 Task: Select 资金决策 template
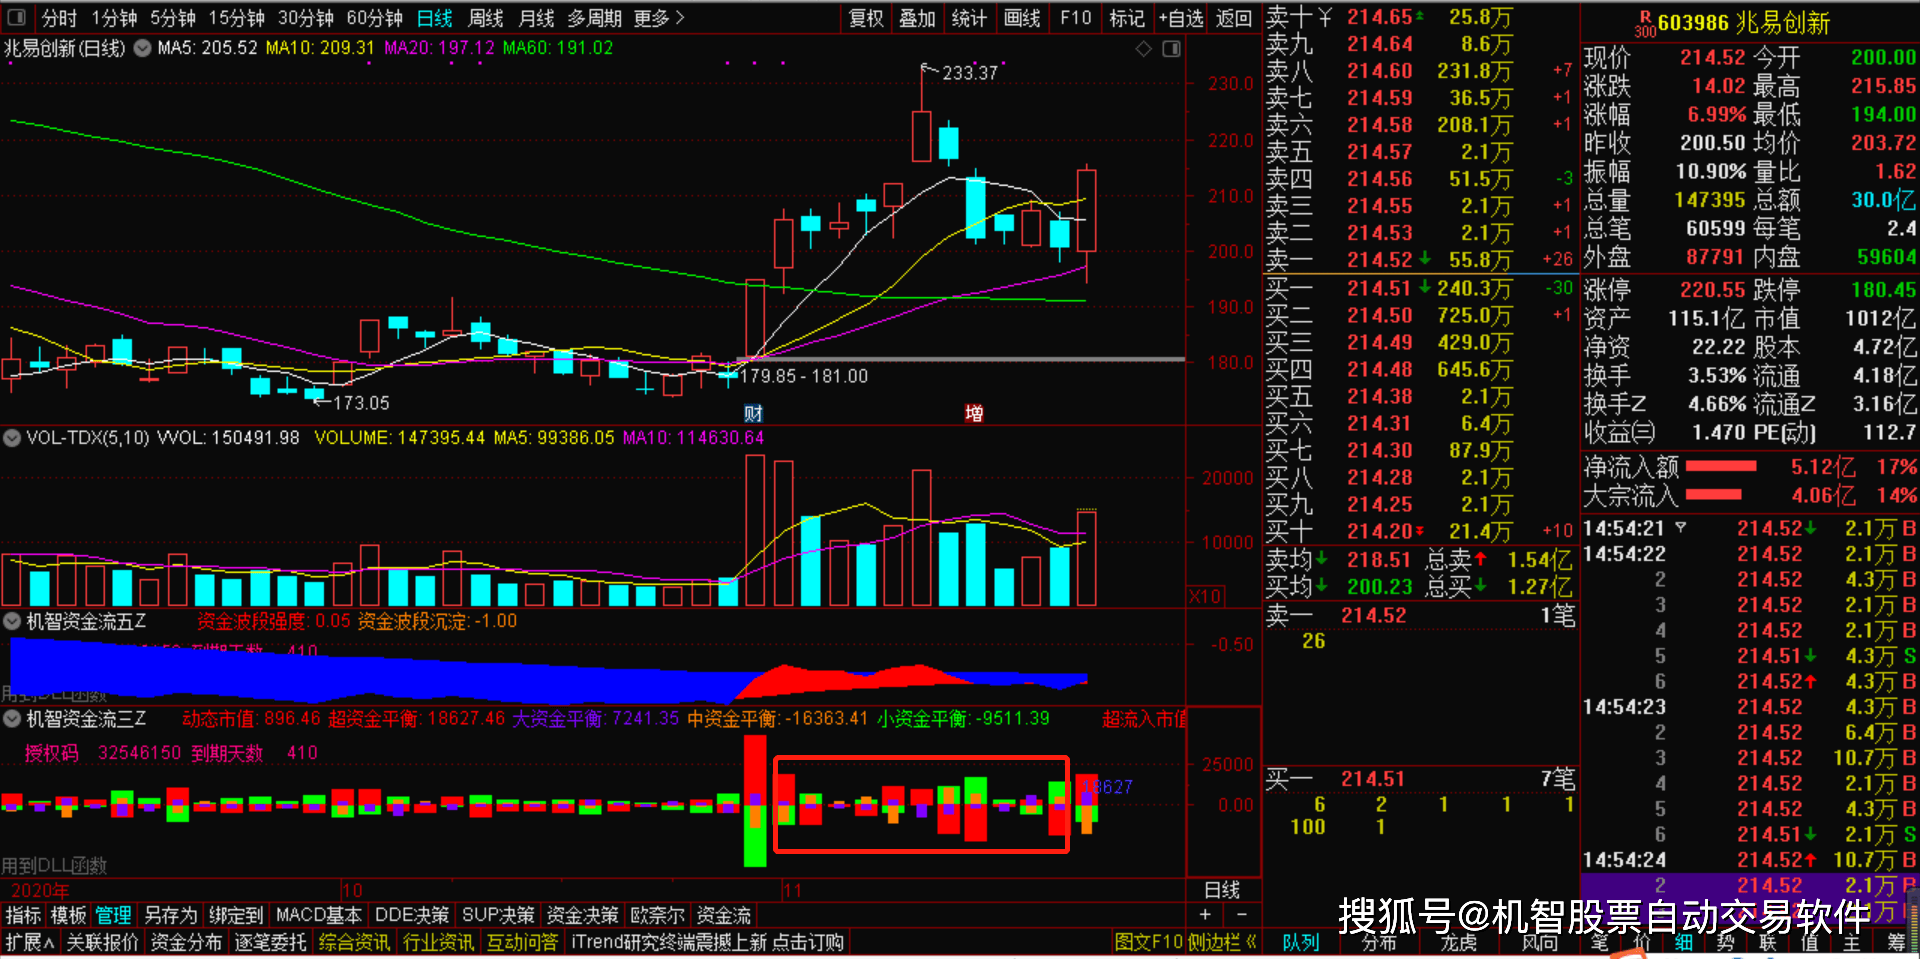[583, 915]
